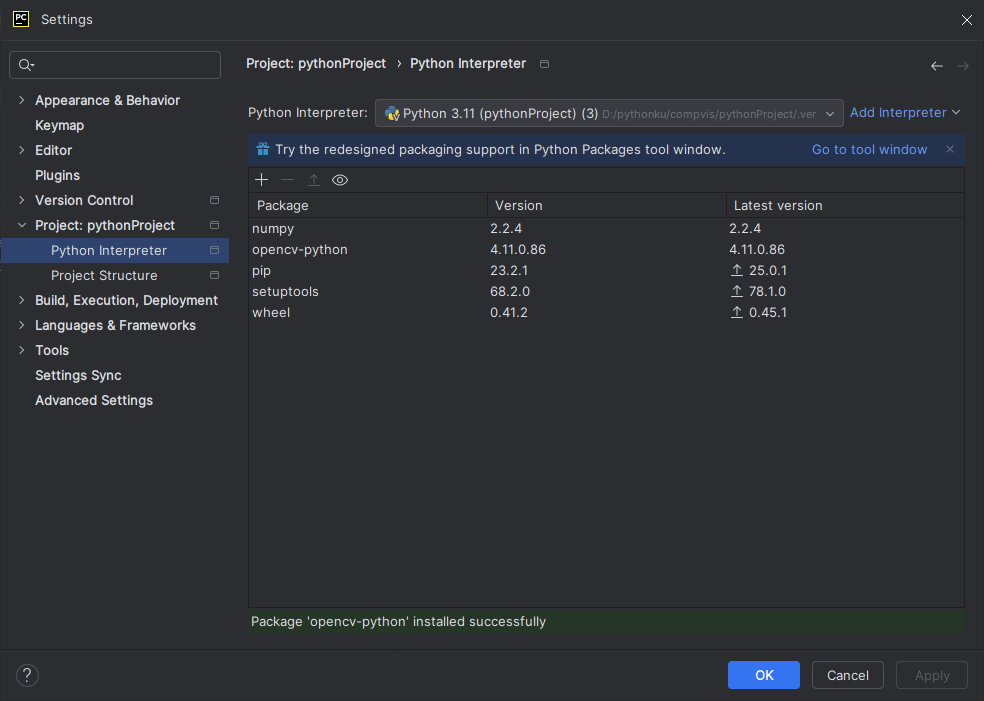This screenshot has width=984, height=701.
Task: Expand the Tools section
Action: click(22, 350)
